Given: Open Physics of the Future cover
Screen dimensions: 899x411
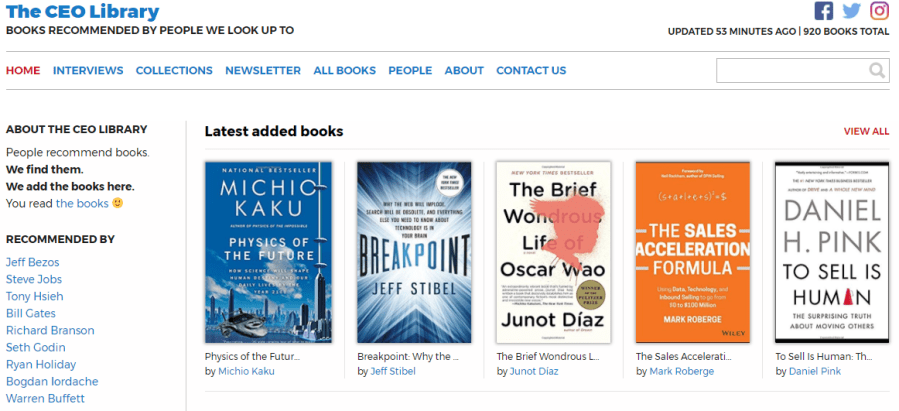Looking at the screenshot, I should click(268, 252).
